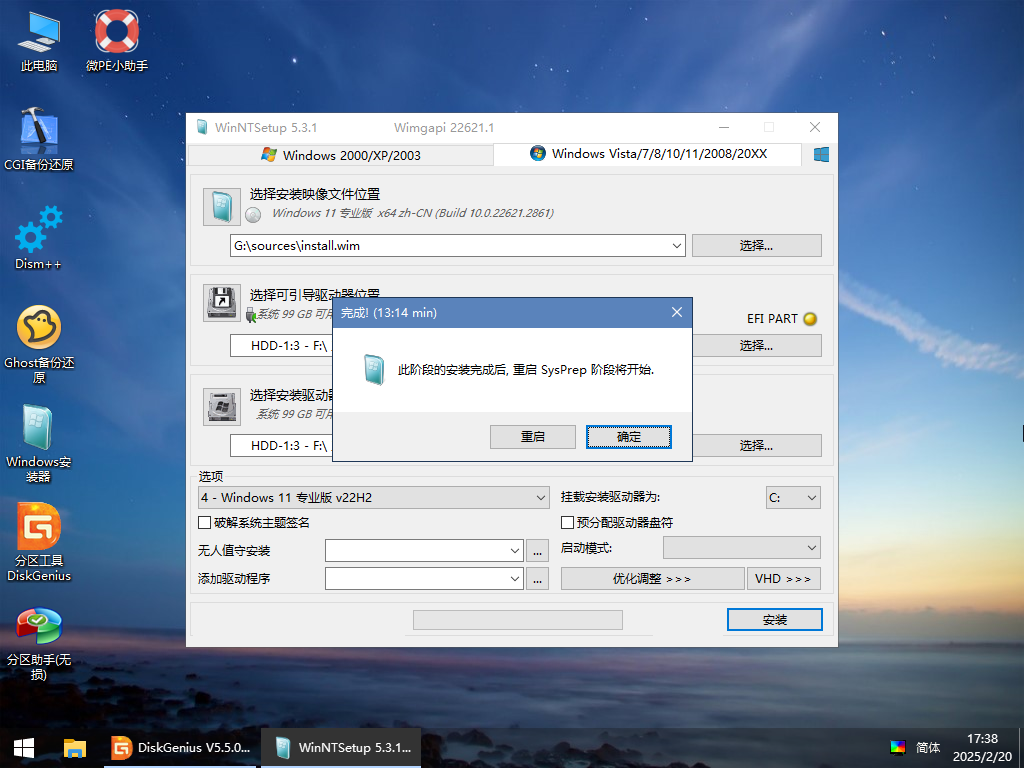Viewport: 1024px width, 768px height.
Task: Expand the 无人值守安装 combo box
Action: click(x=515, y=551)
